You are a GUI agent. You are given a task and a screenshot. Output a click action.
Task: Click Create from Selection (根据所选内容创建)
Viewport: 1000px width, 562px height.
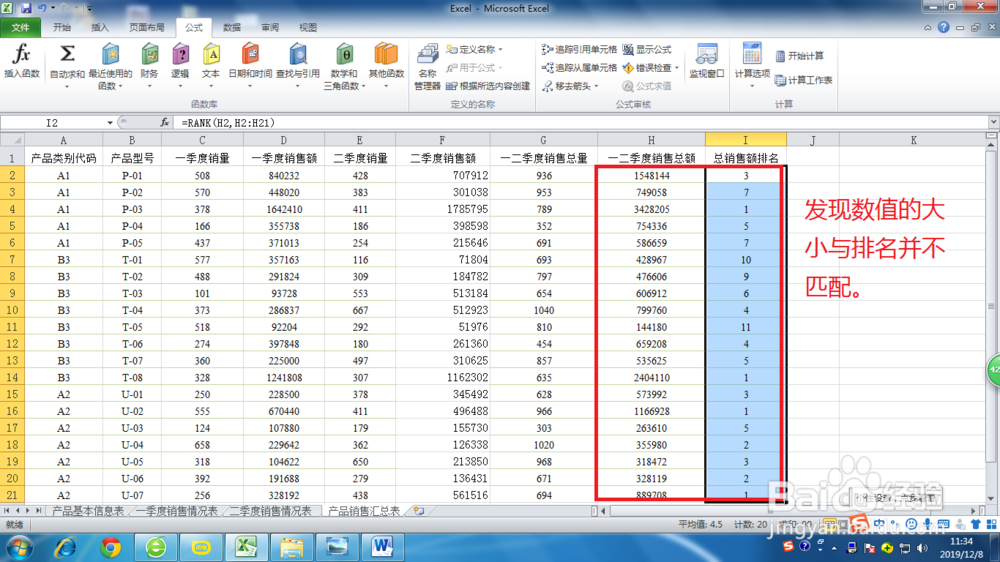point(489,86)
